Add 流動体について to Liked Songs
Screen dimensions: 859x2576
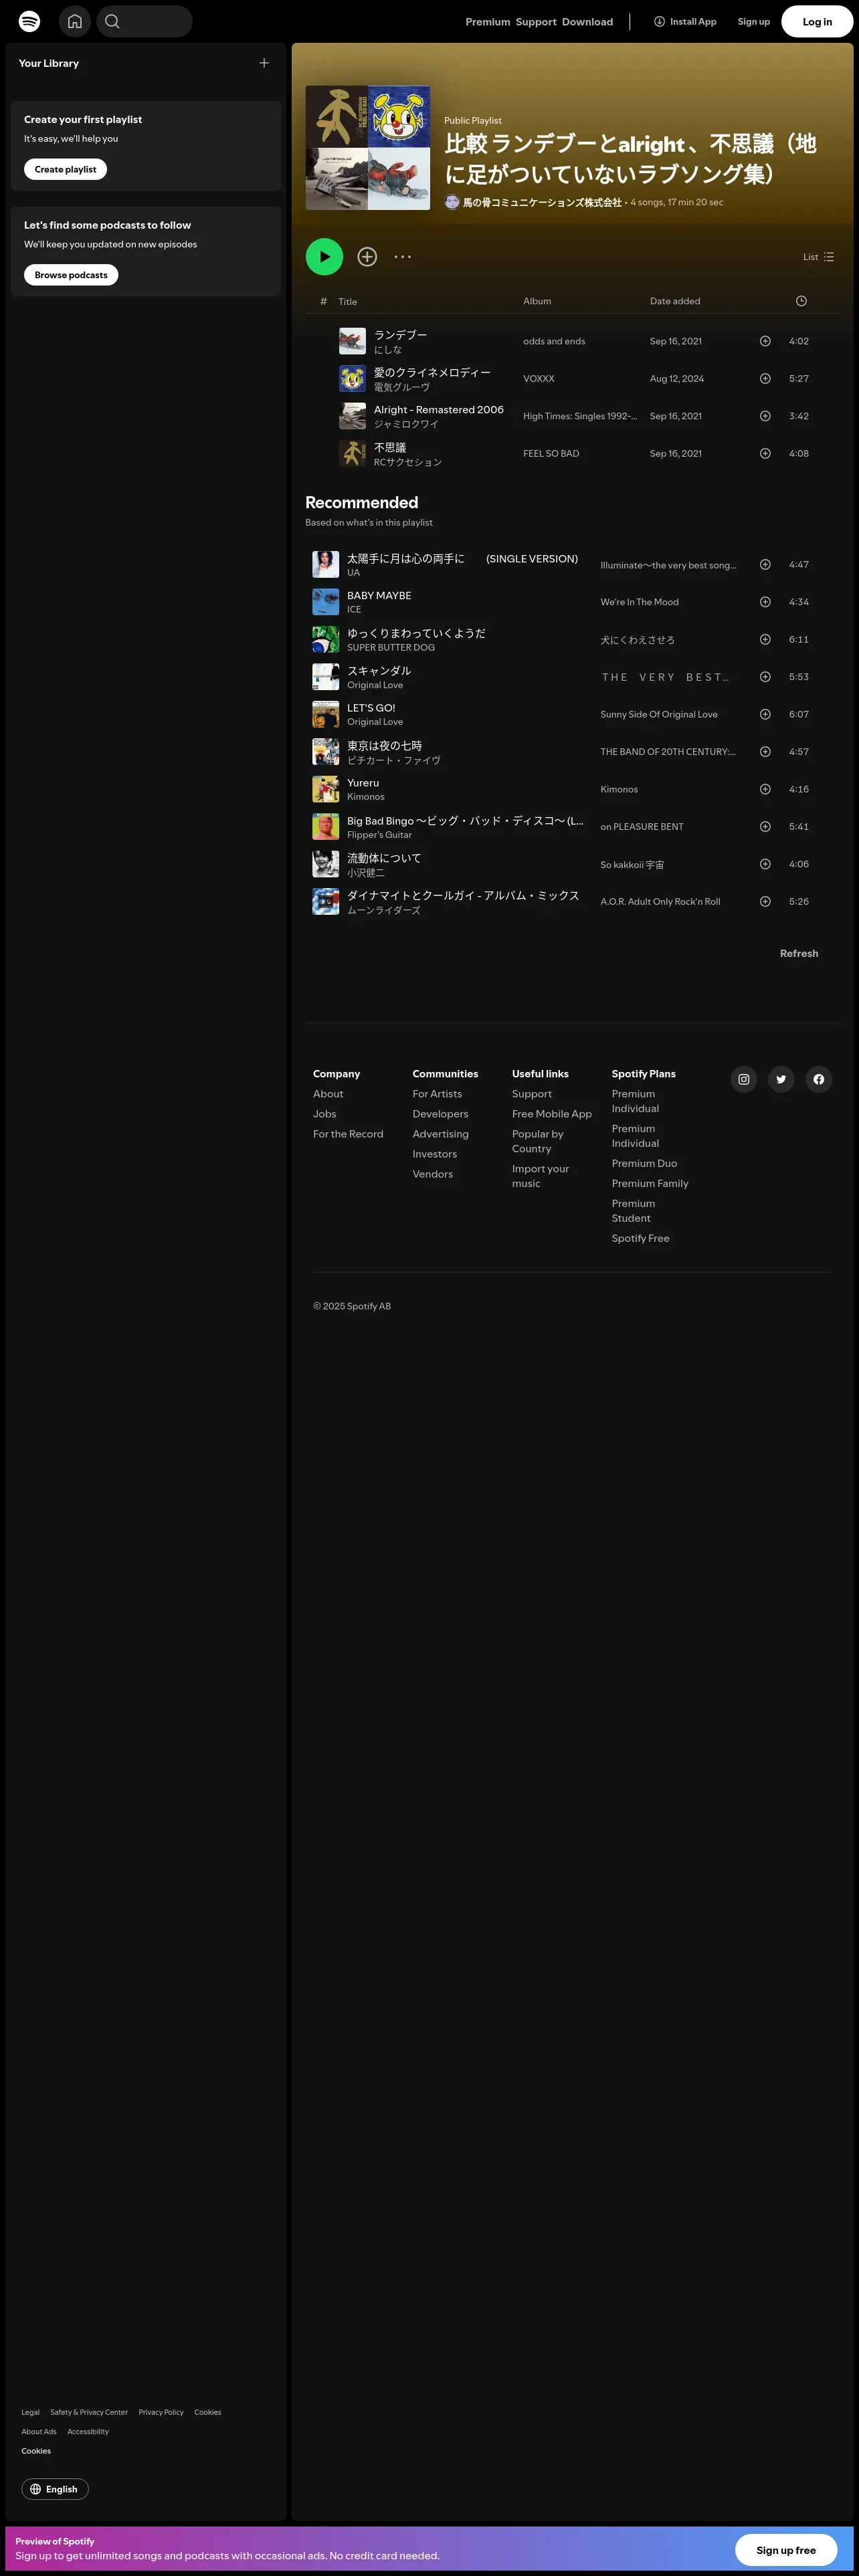[x=765, y=864]
